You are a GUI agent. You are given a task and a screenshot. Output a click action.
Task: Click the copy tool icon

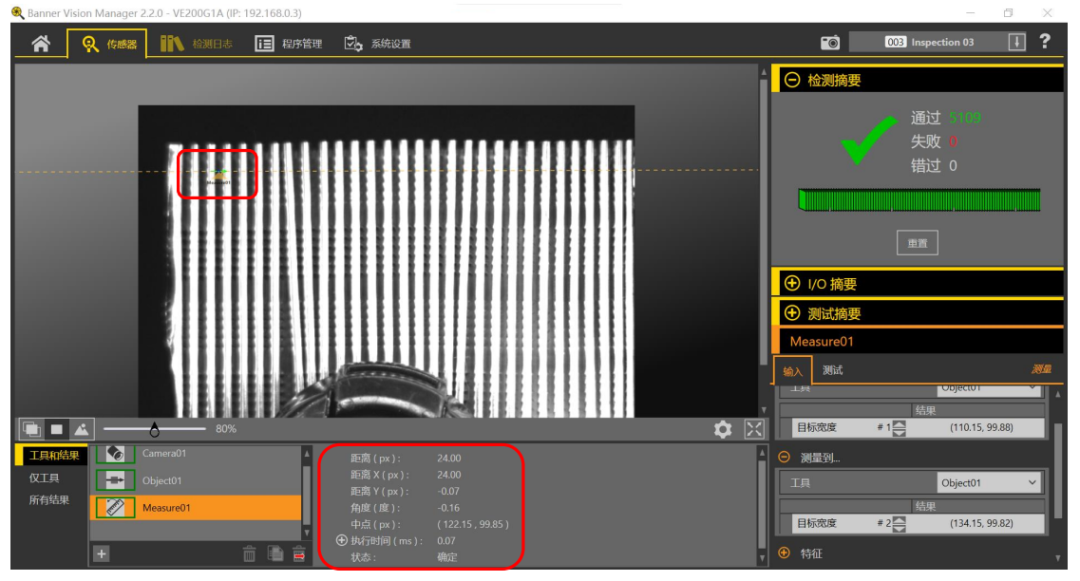tap(275, 554)
